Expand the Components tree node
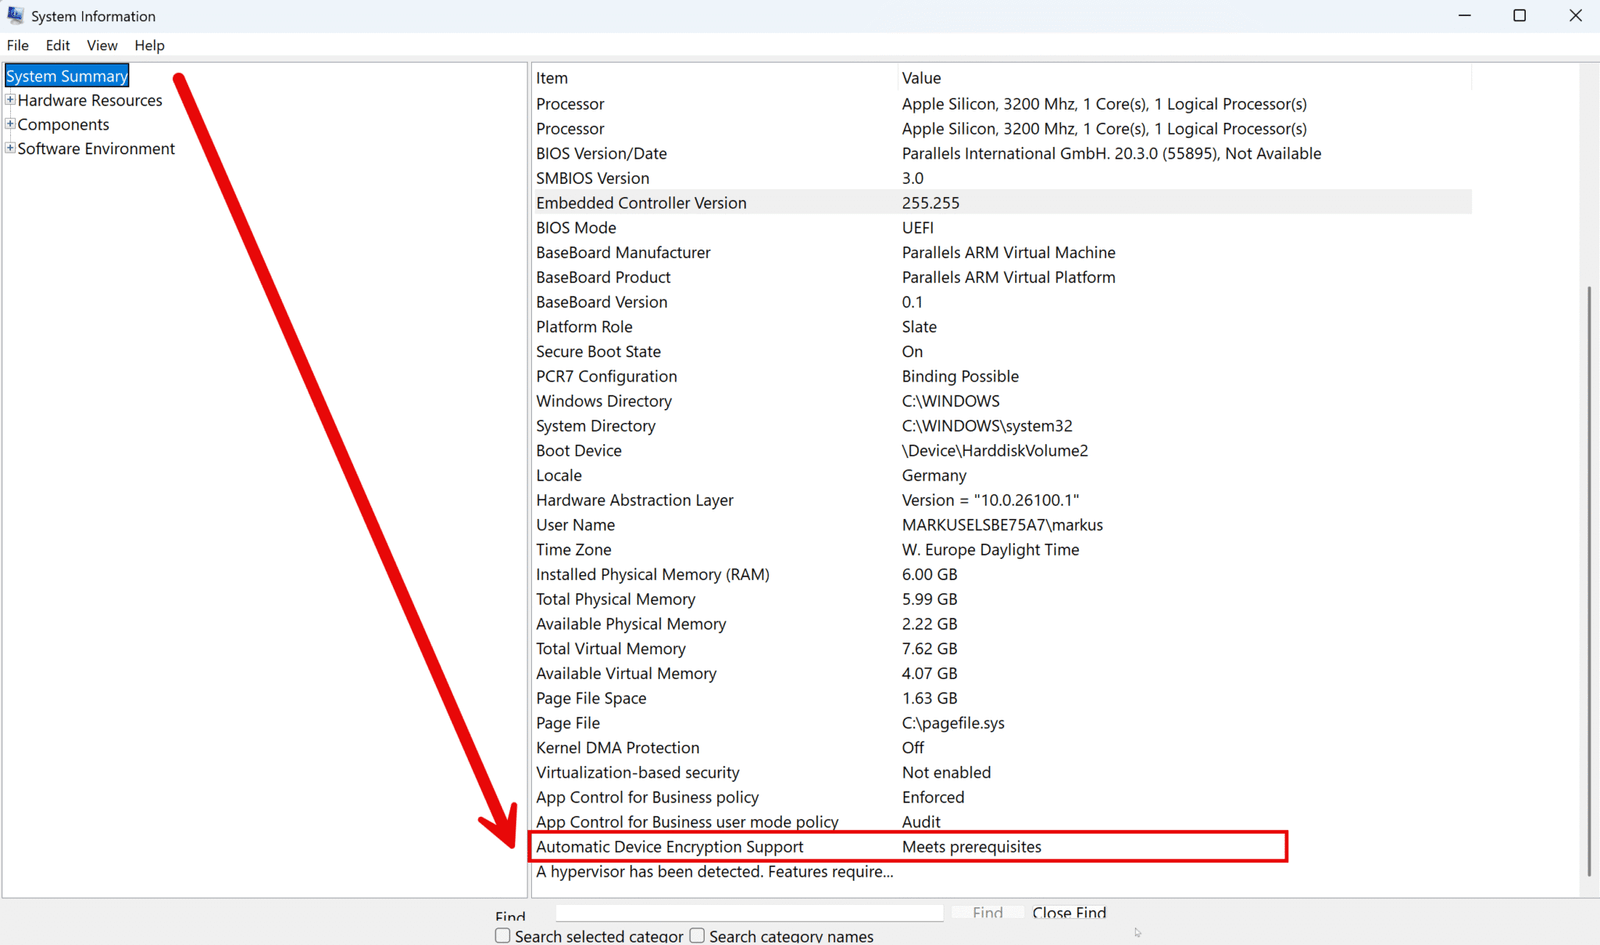 (10, 124)
